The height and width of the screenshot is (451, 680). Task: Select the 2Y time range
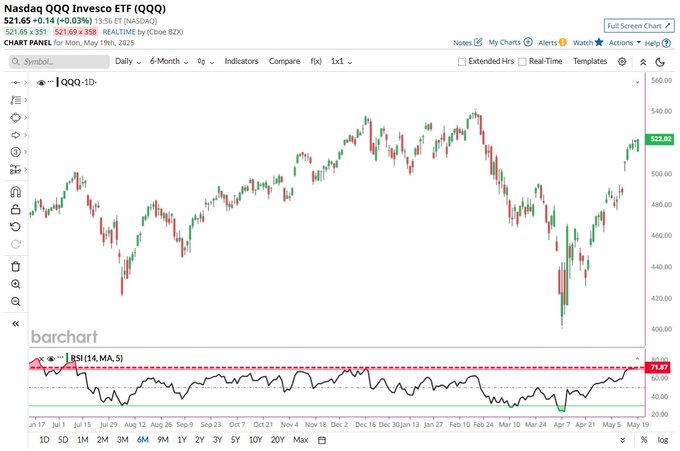tap(199, 440)
